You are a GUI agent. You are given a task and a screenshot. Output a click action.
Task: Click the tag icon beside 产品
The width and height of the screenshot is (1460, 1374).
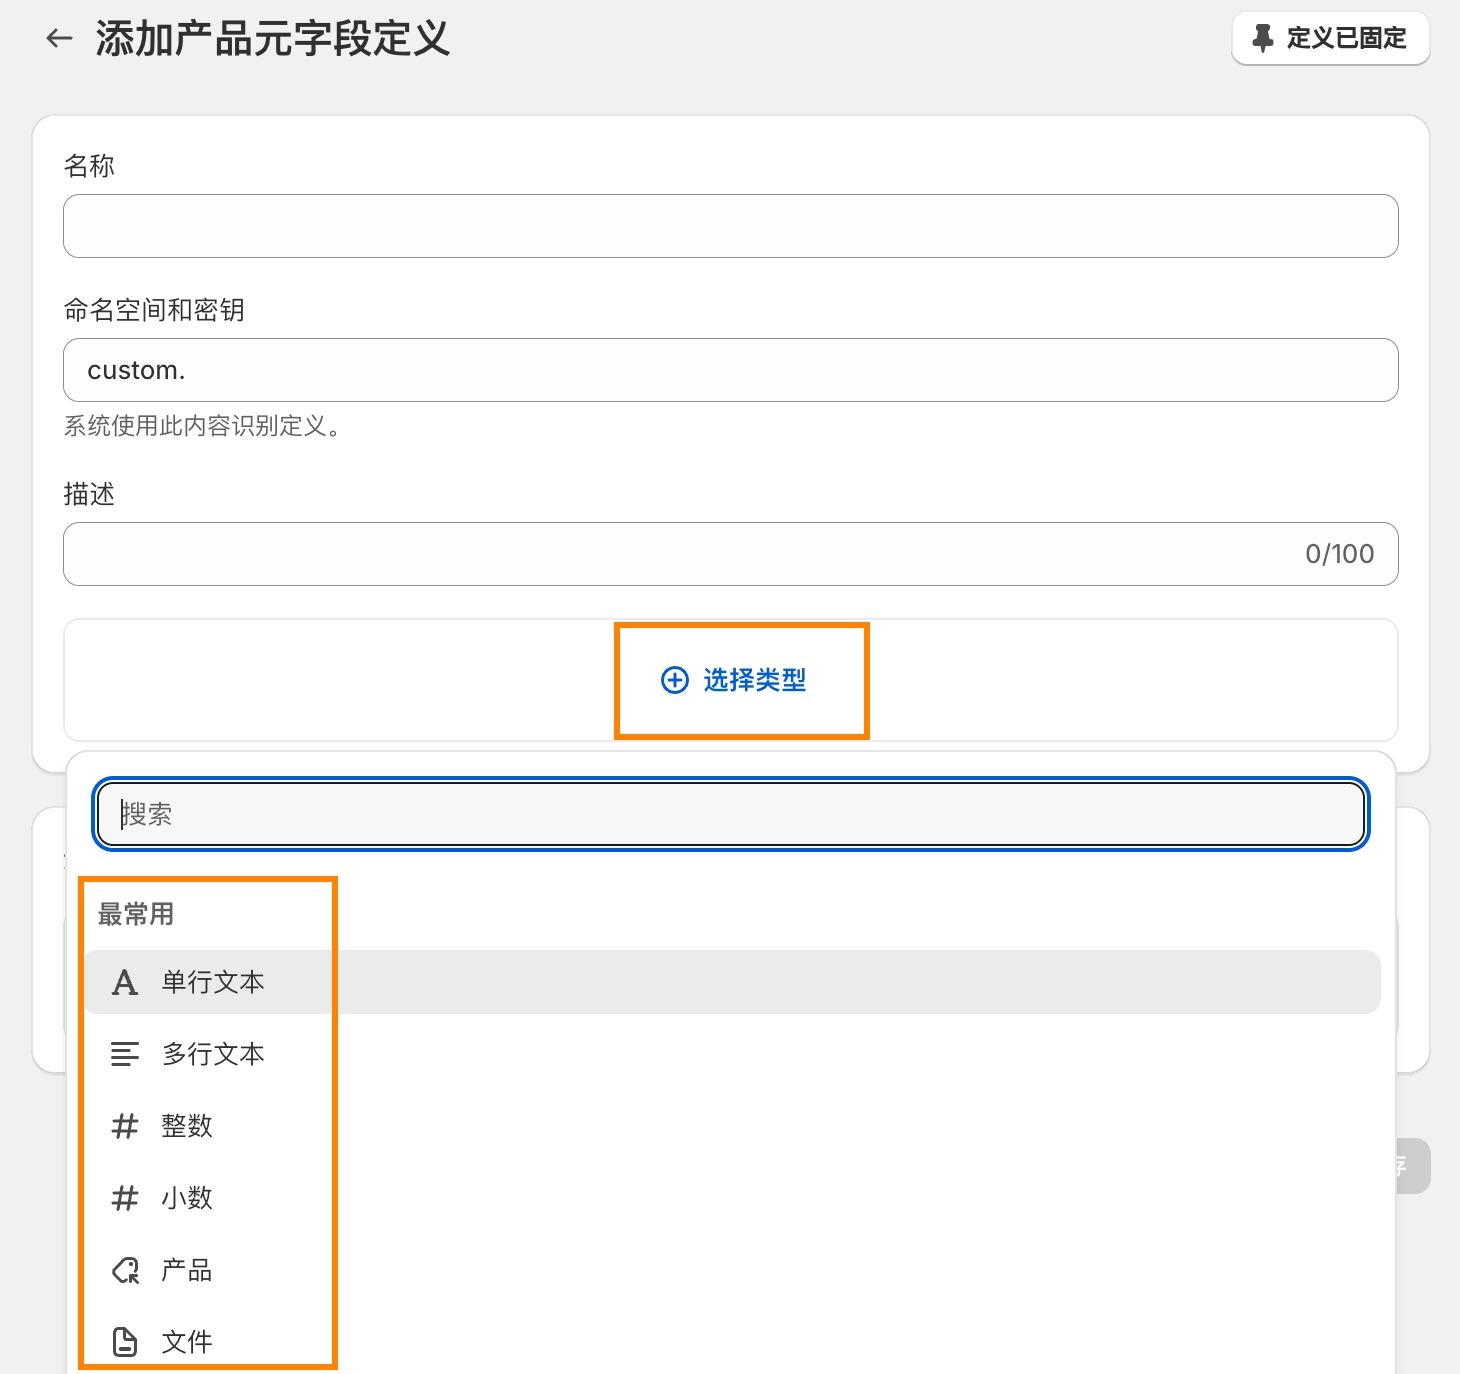click(x=125, y=1270)
